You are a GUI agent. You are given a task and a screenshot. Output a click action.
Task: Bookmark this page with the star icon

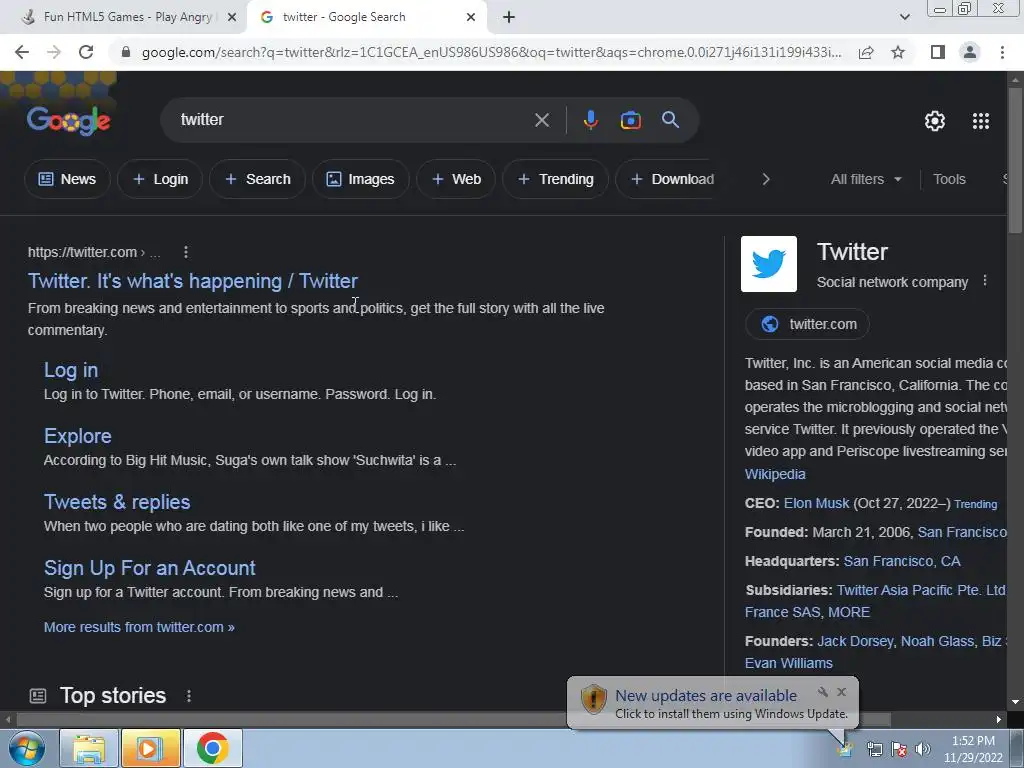898,52
